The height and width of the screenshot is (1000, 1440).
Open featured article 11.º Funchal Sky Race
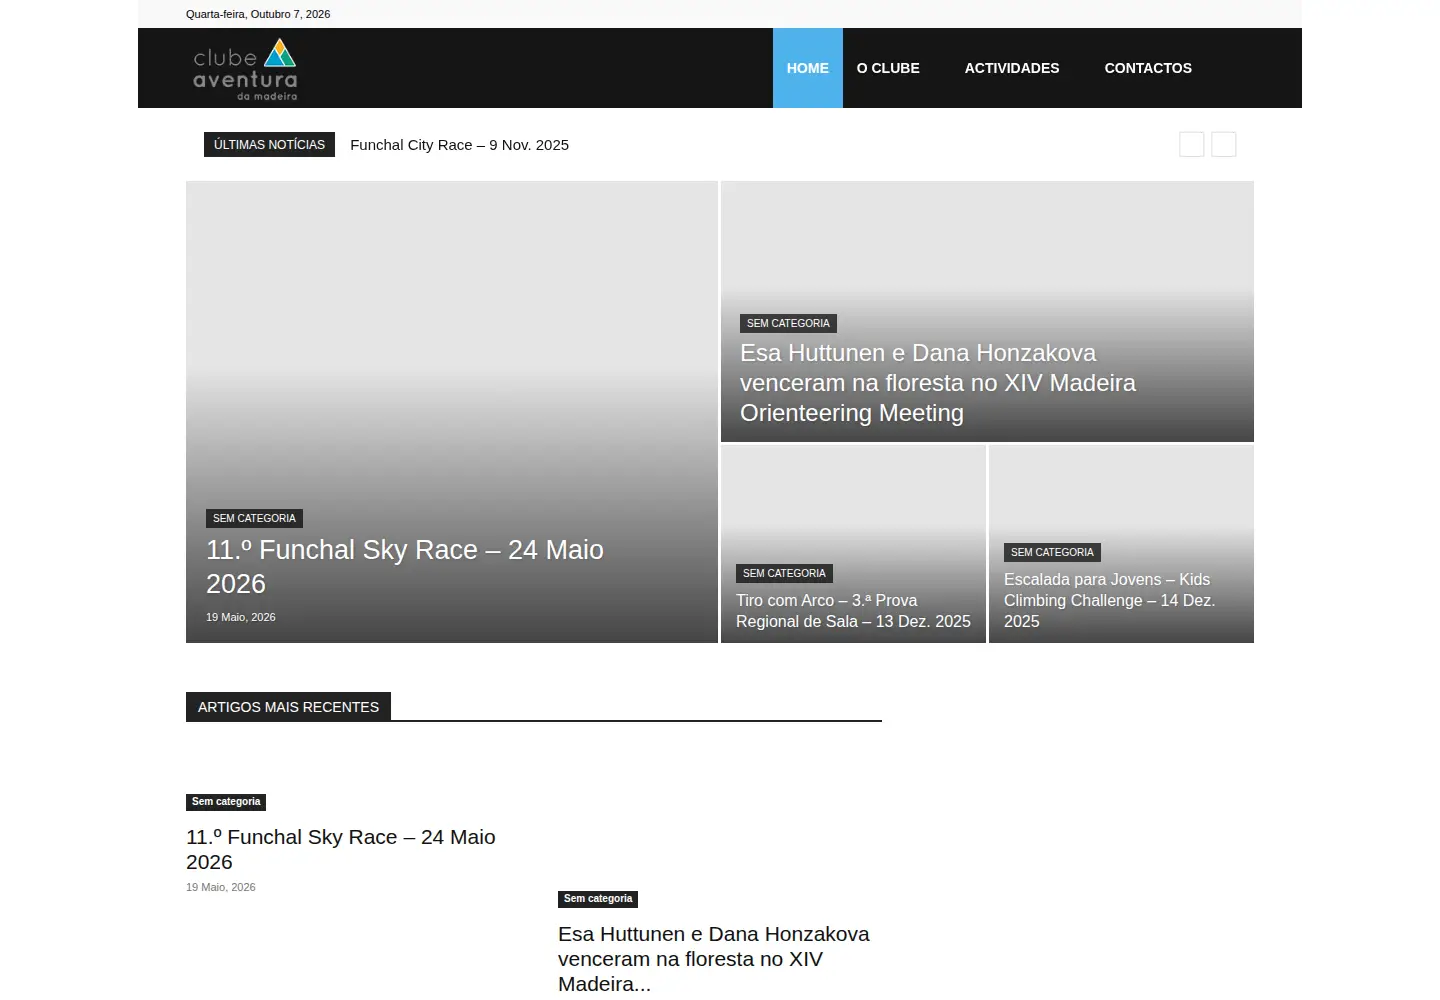405,567
